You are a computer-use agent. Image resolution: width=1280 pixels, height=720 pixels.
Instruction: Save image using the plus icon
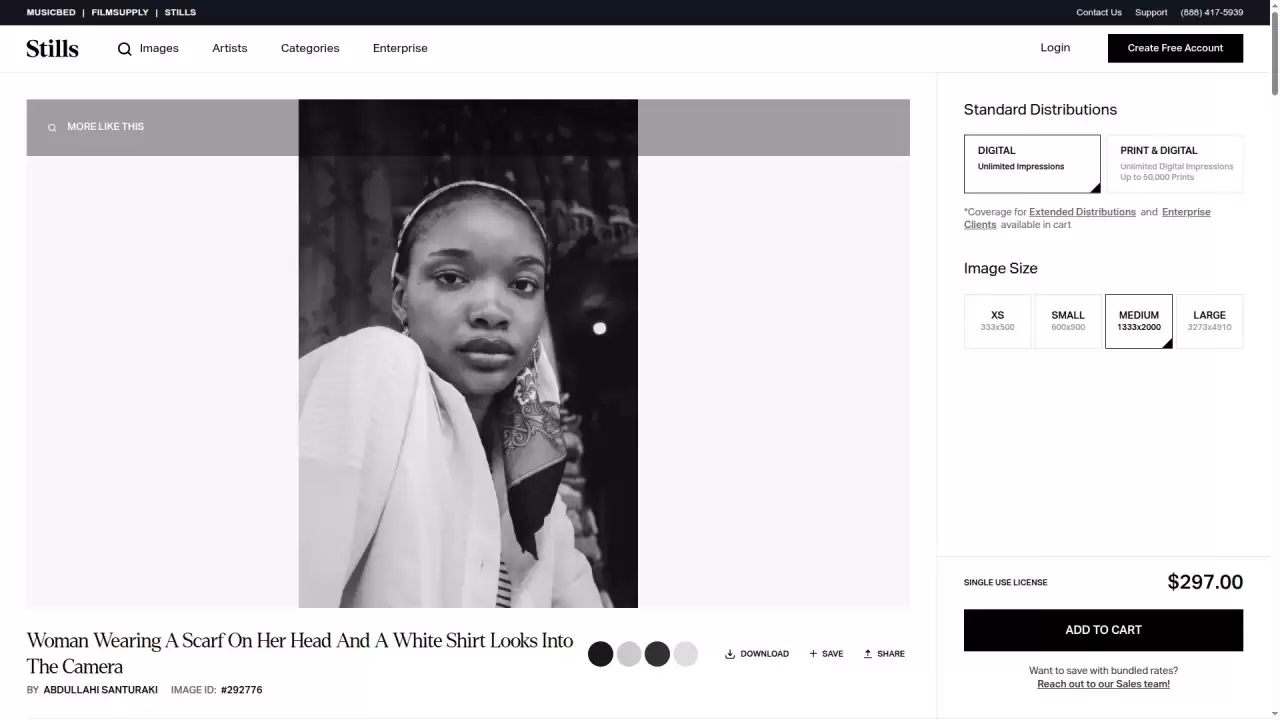click(813, 654)
